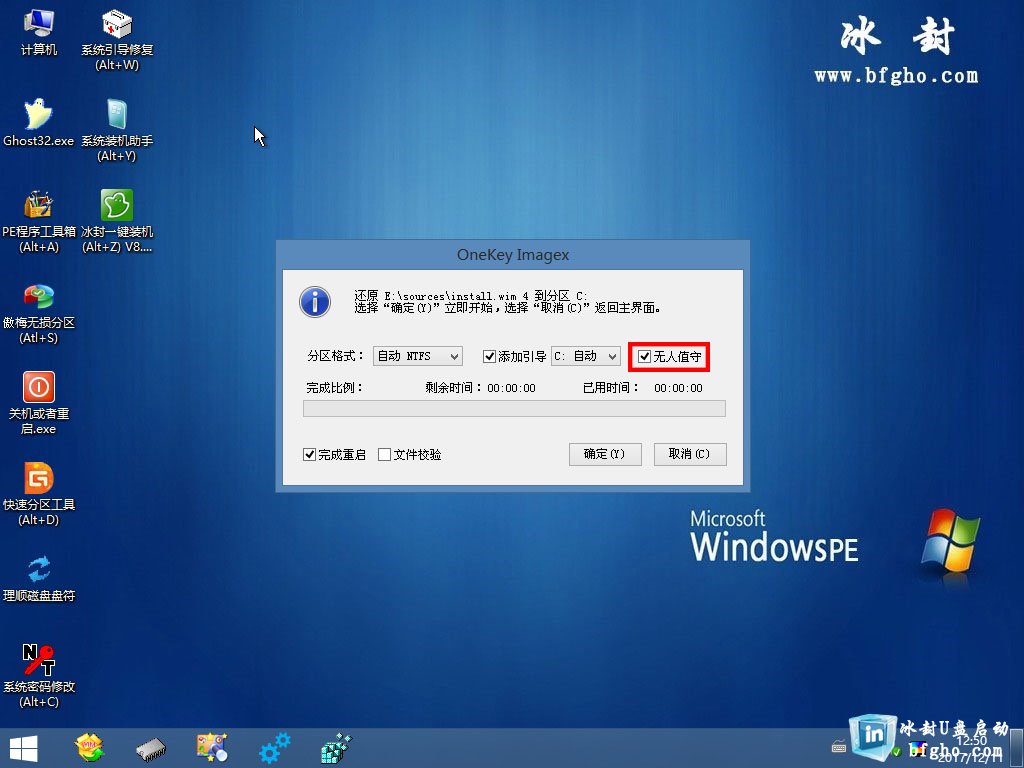1024x768 pixels.
Task: Click the restore progress bar
Action: tap(514, 408)
